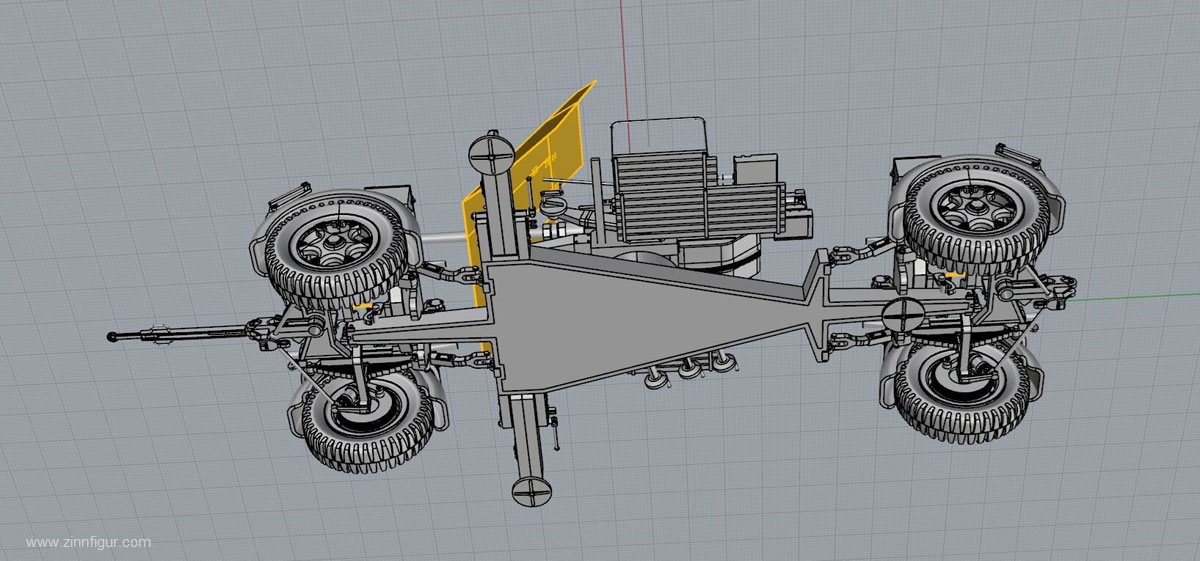Click the green horizontal axis line
1200x561 pixels.
point(1135,297)
